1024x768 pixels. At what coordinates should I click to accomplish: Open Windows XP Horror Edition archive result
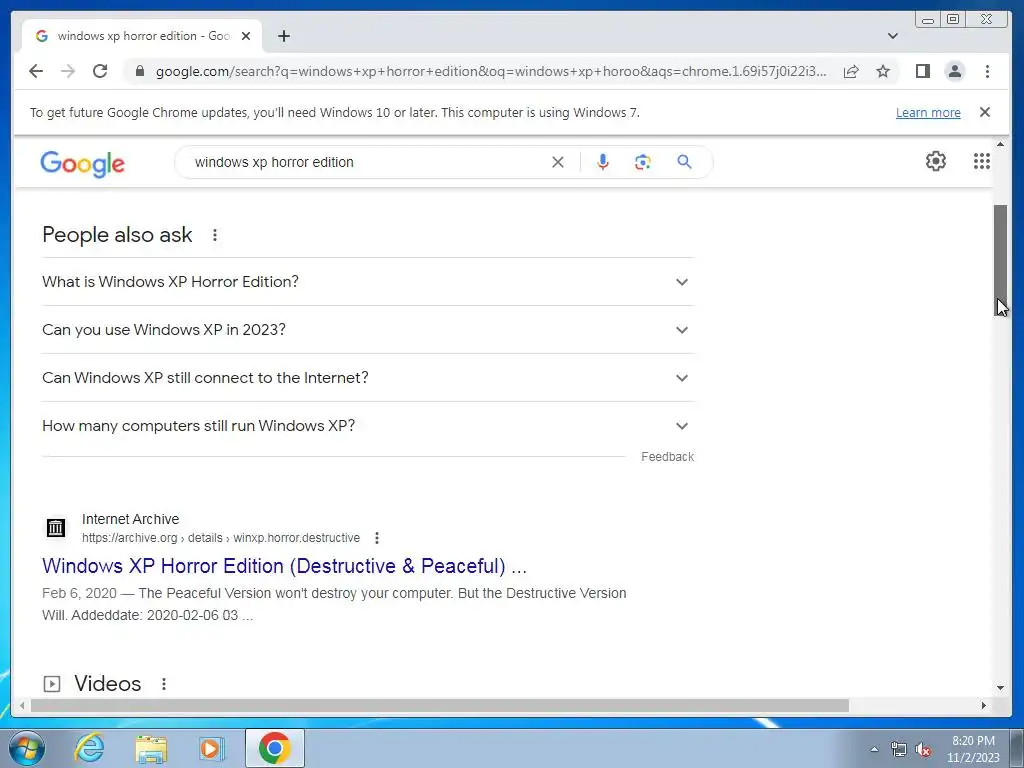tap(284, 566)
